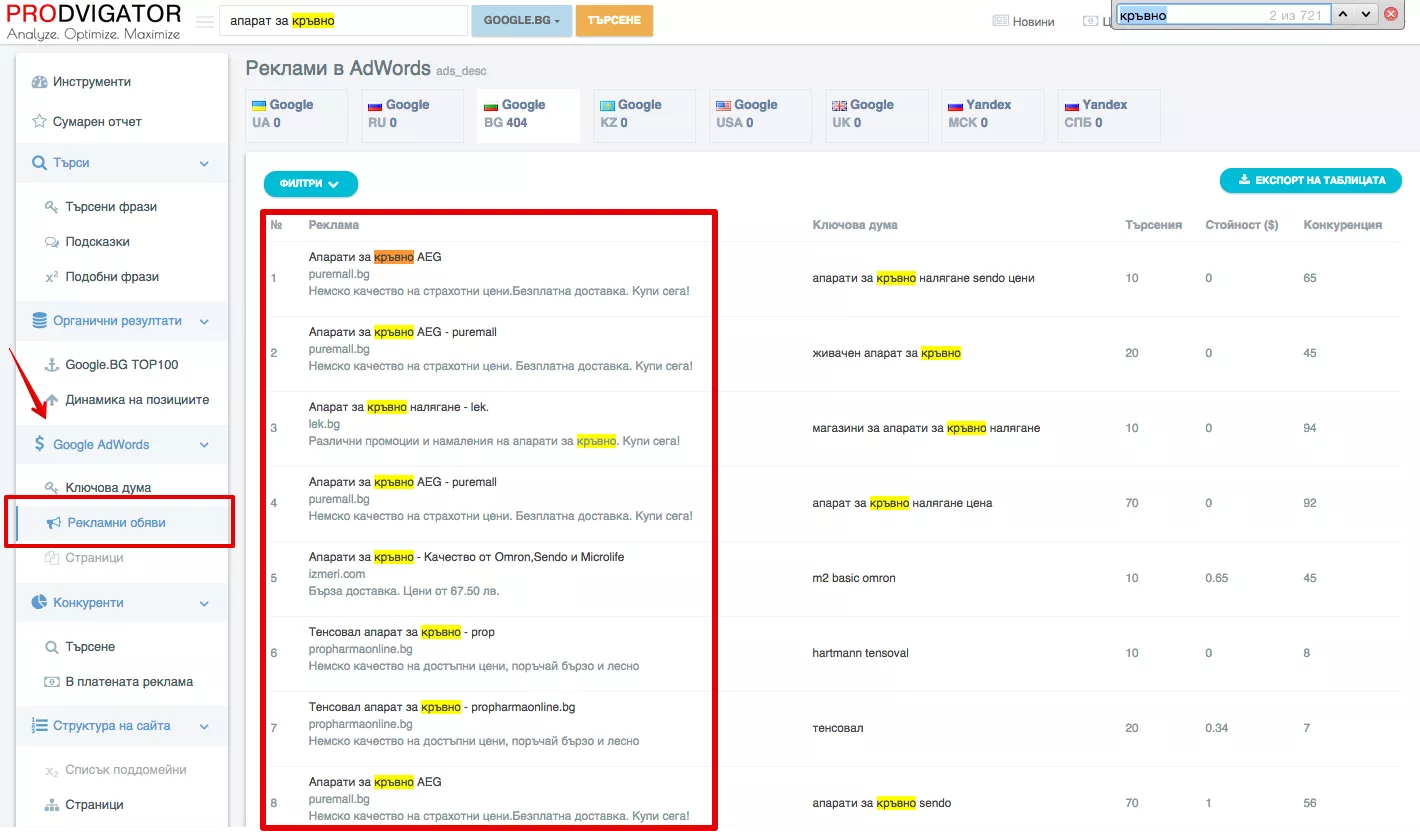Select the Google BG 404 tab

click(528, 115)
